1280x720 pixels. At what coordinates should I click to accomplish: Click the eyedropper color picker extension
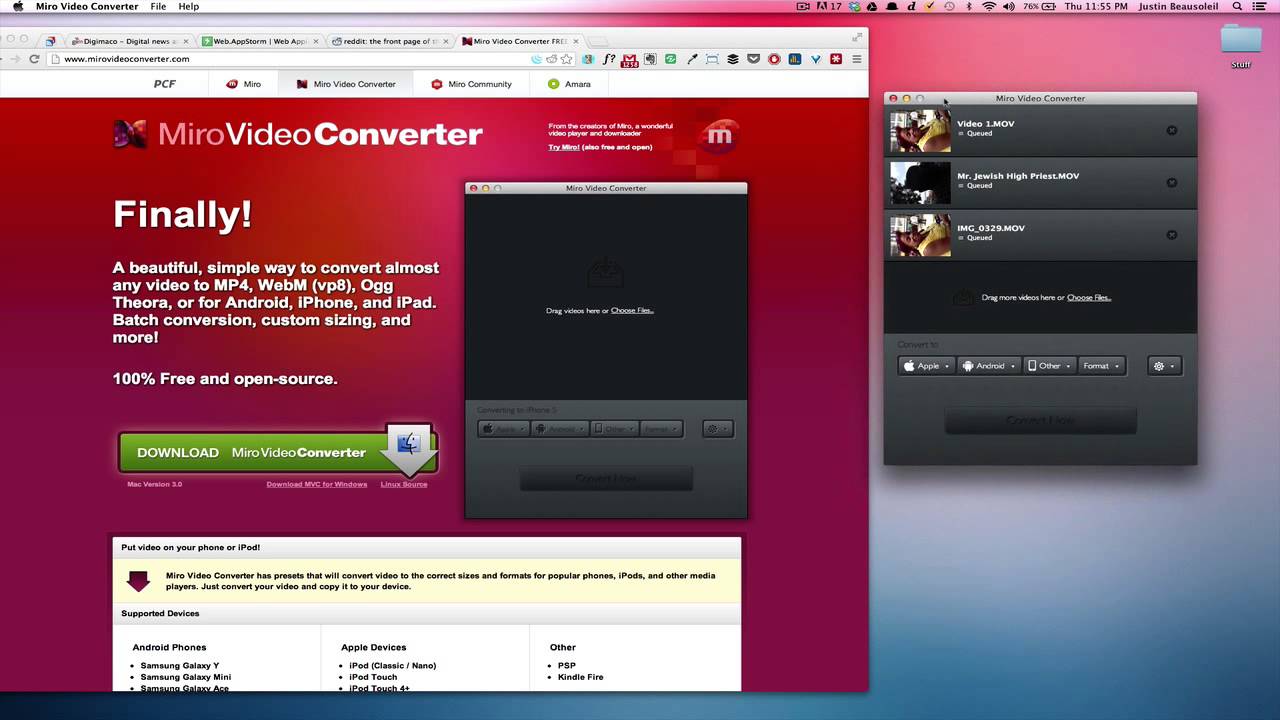[x=692, y=59]
